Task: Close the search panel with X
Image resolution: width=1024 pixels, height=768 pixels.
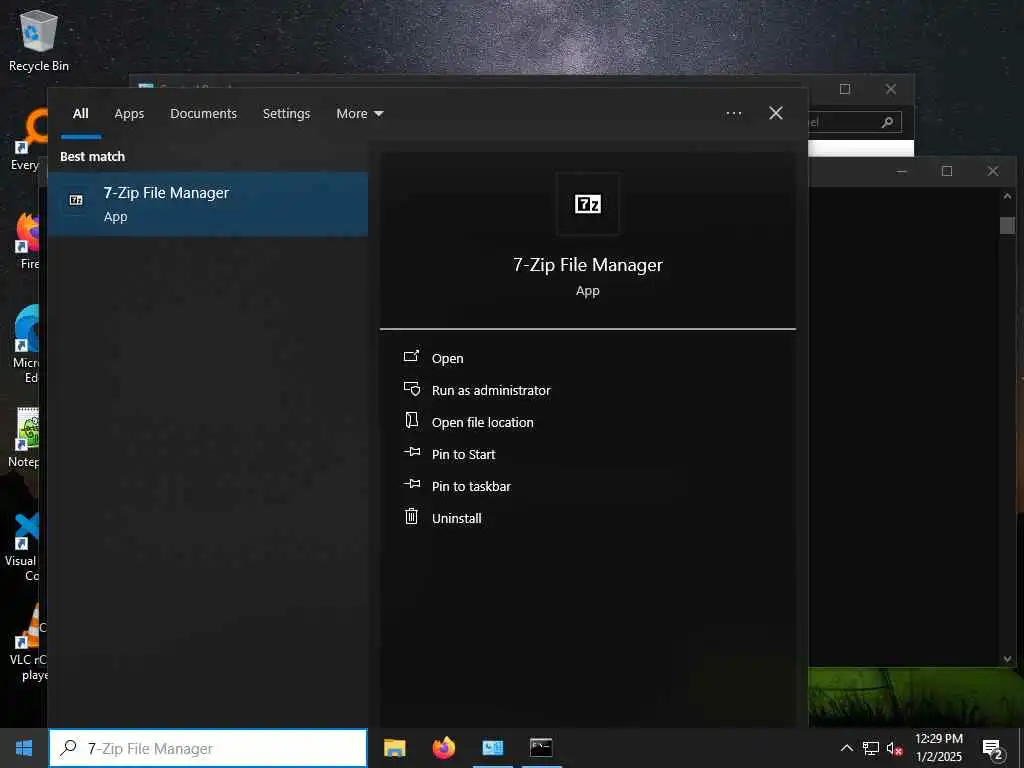Action: coord(776,114)
